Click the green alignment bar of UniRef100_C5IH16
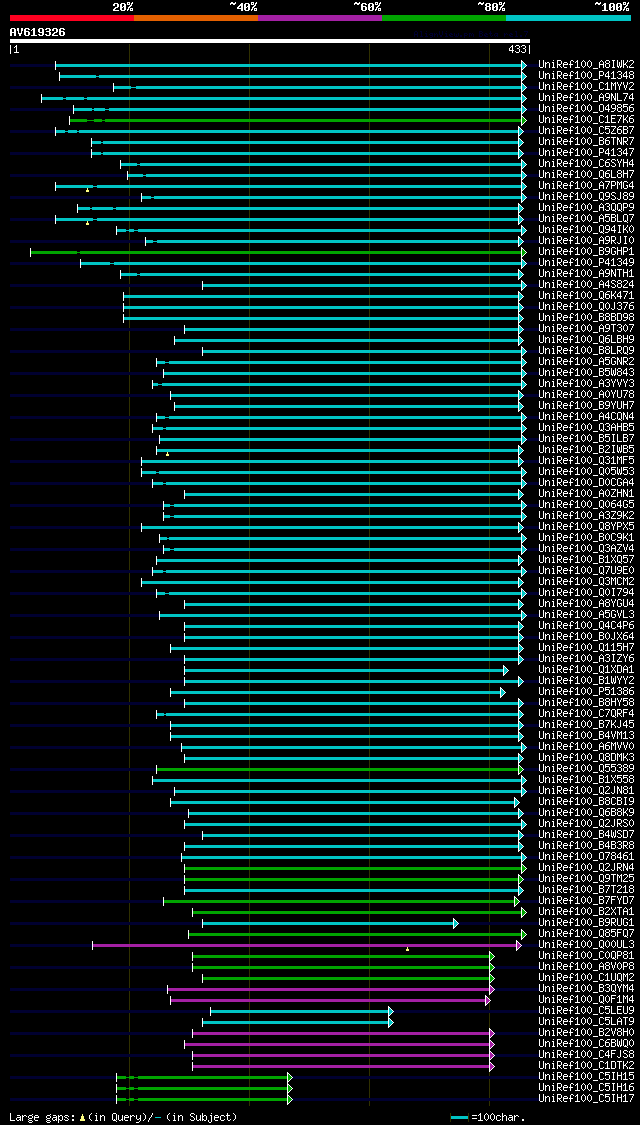The width and height of the screenshot is (640, 1125). click(202, 1089)
